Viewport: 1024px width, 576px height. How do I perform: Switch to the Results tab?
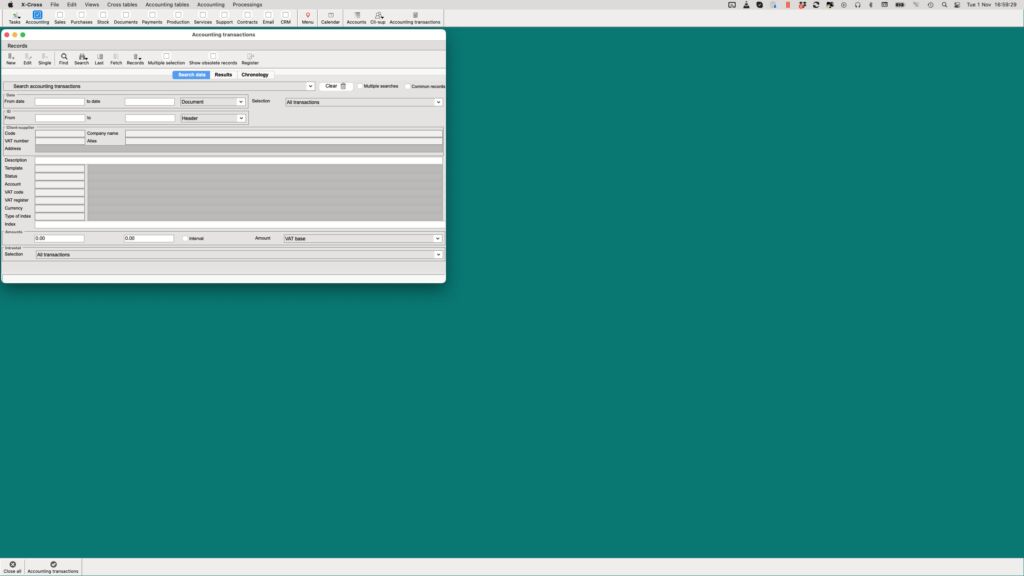[223, 74]
